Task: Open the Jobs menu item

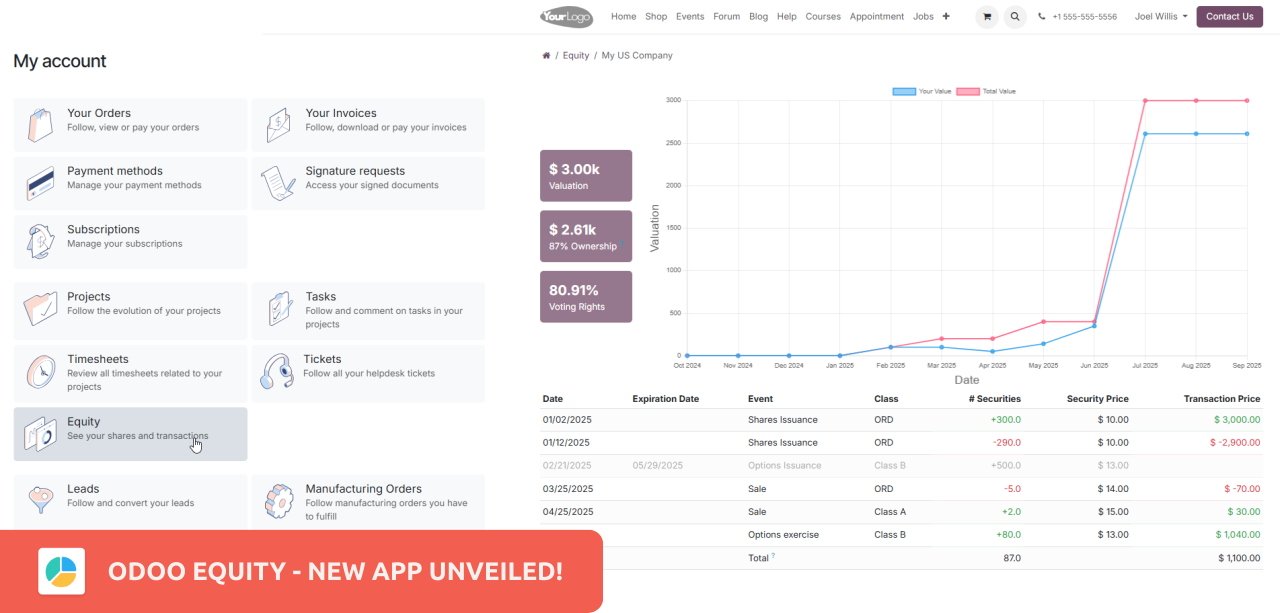Action: (923, 17)
